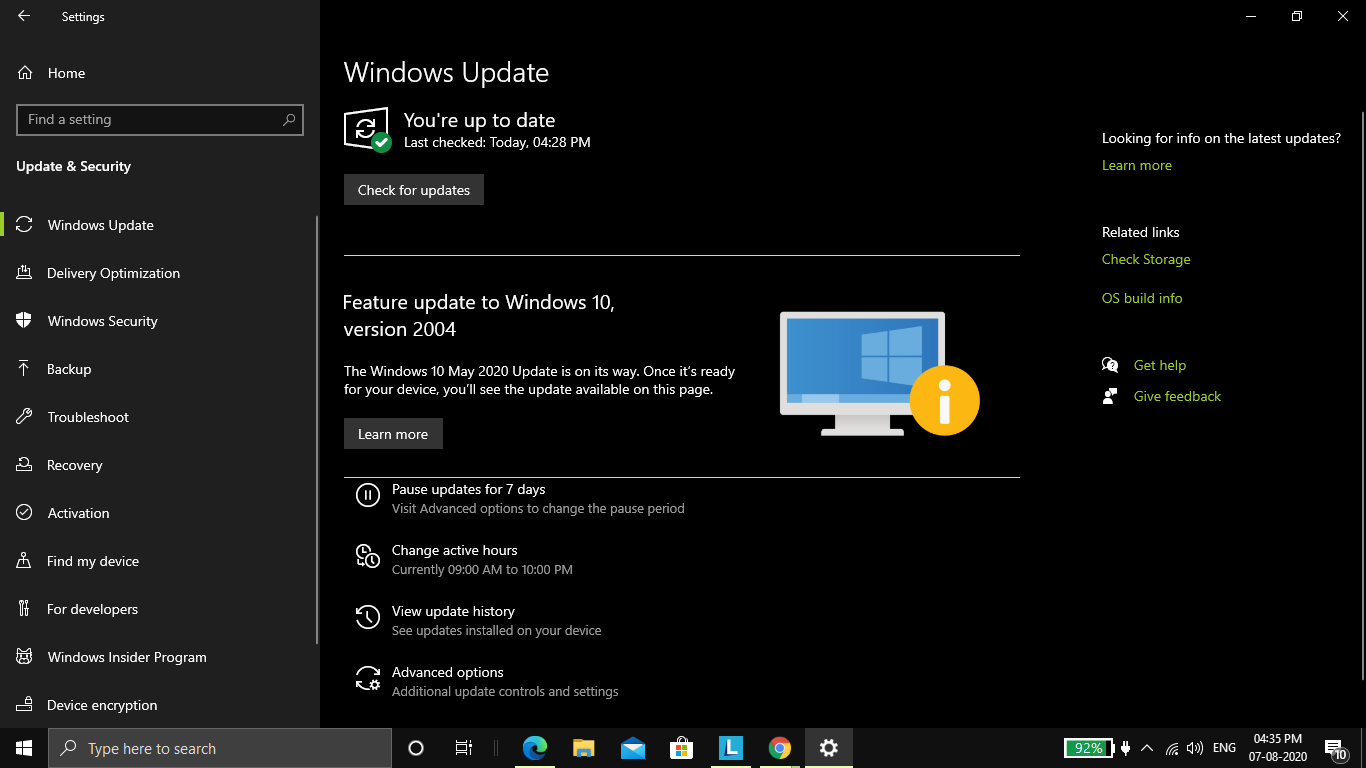1366x768 pixels.
Task: Click the For developers tools icon
Action: click(25, 609)
